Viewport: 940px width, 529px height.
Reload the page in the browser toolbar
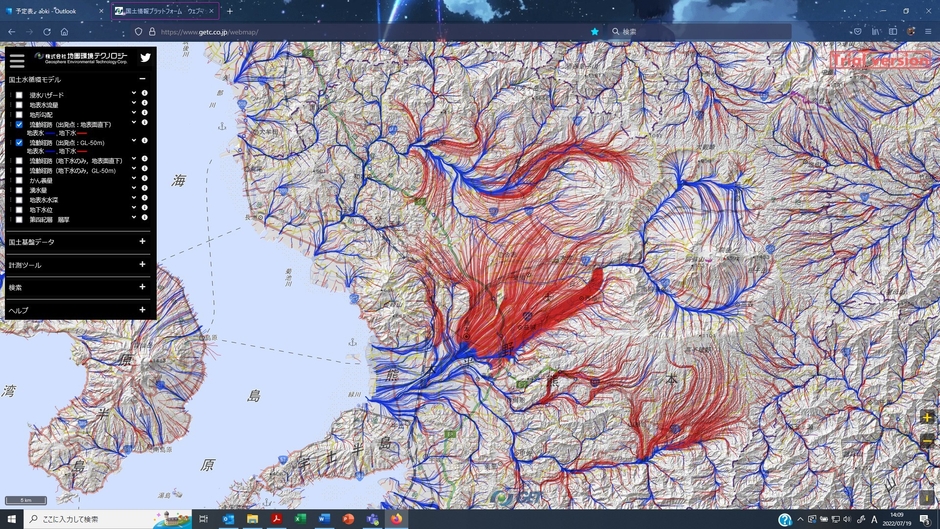46,32
